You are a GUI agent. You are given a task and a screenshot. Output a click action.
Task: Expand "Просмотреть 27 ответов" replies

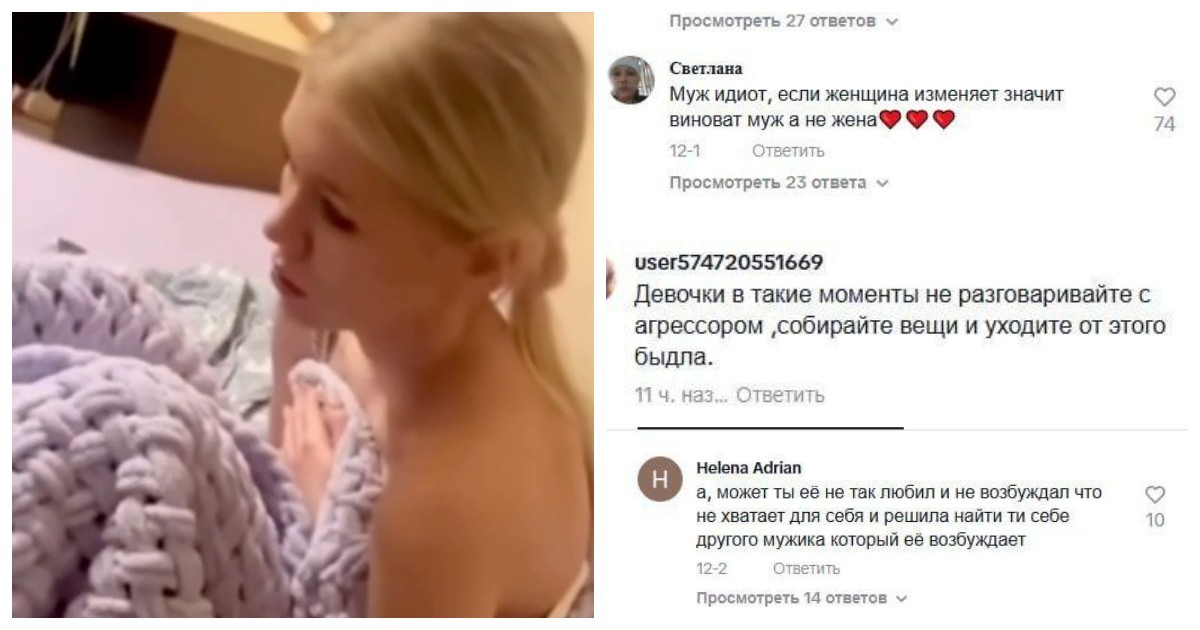pyautogui.click(x=784, y=20)
